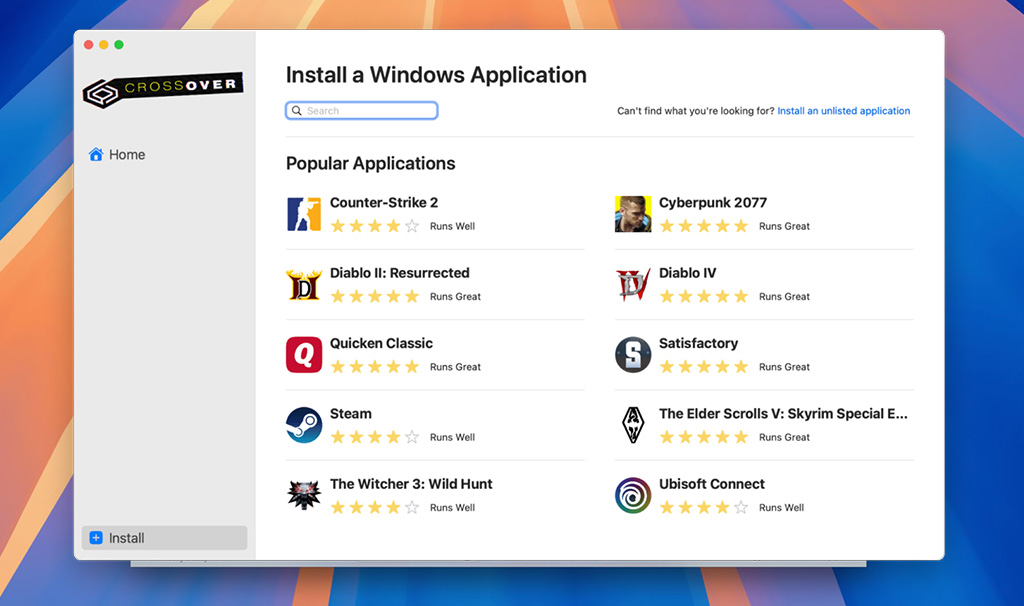Click the Cyberpunk 2077 app icon

coord(633,214)
